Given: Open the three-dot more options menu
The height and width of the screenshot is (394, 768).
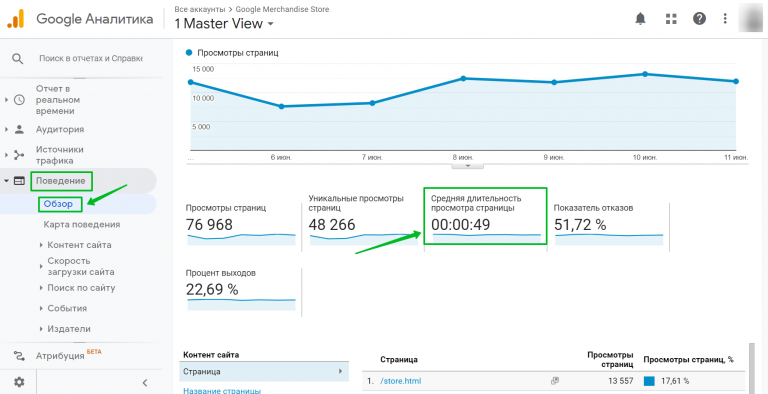Looking at the screenshot, I should pyautogui.click(x=725, y=19).
